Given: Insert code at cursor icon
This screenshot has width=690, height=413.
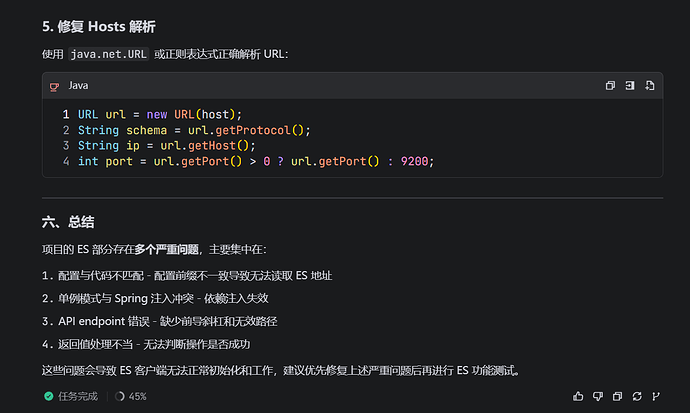Looking at the screenshot, I should pyautogui.click(x=630, y=85).
